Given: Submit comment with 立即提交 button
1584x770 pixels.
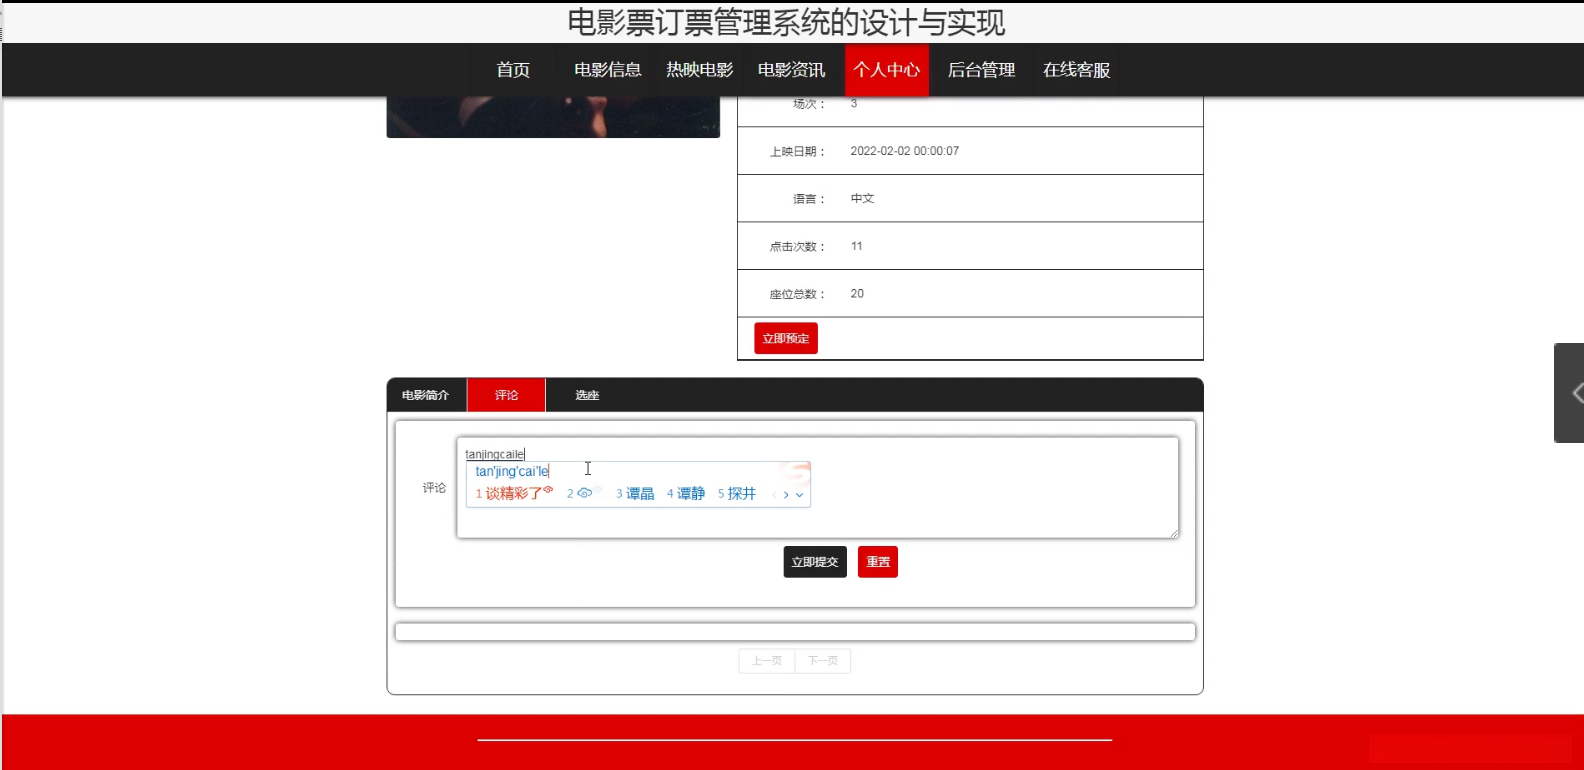Looking at the screenshot, I should pyautogui.click(x=815, y=562).
